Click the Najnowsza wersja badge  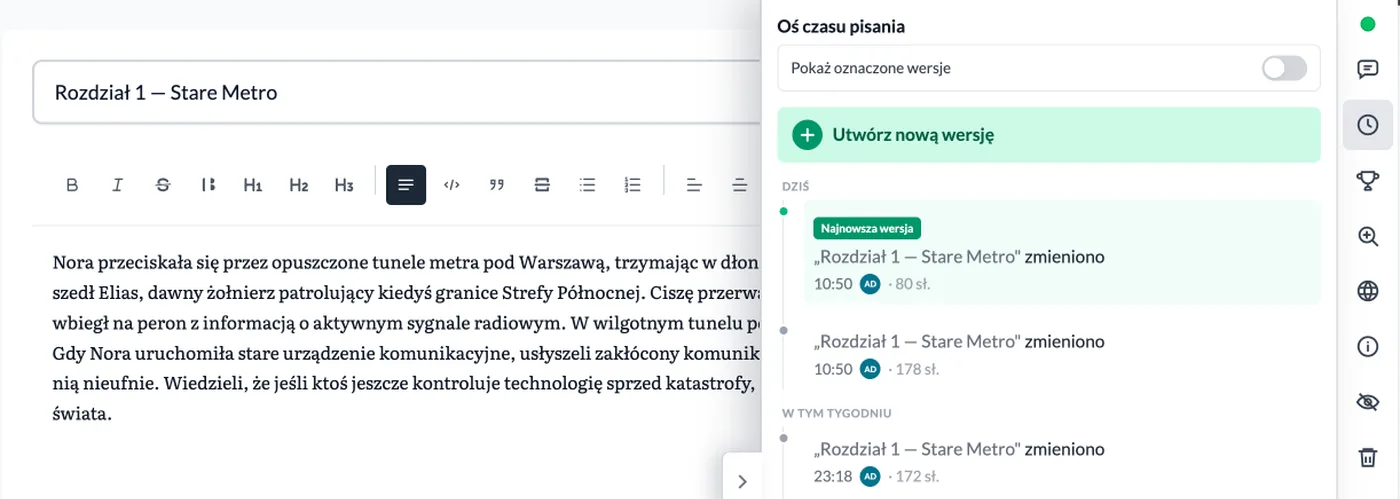point(867,228)
